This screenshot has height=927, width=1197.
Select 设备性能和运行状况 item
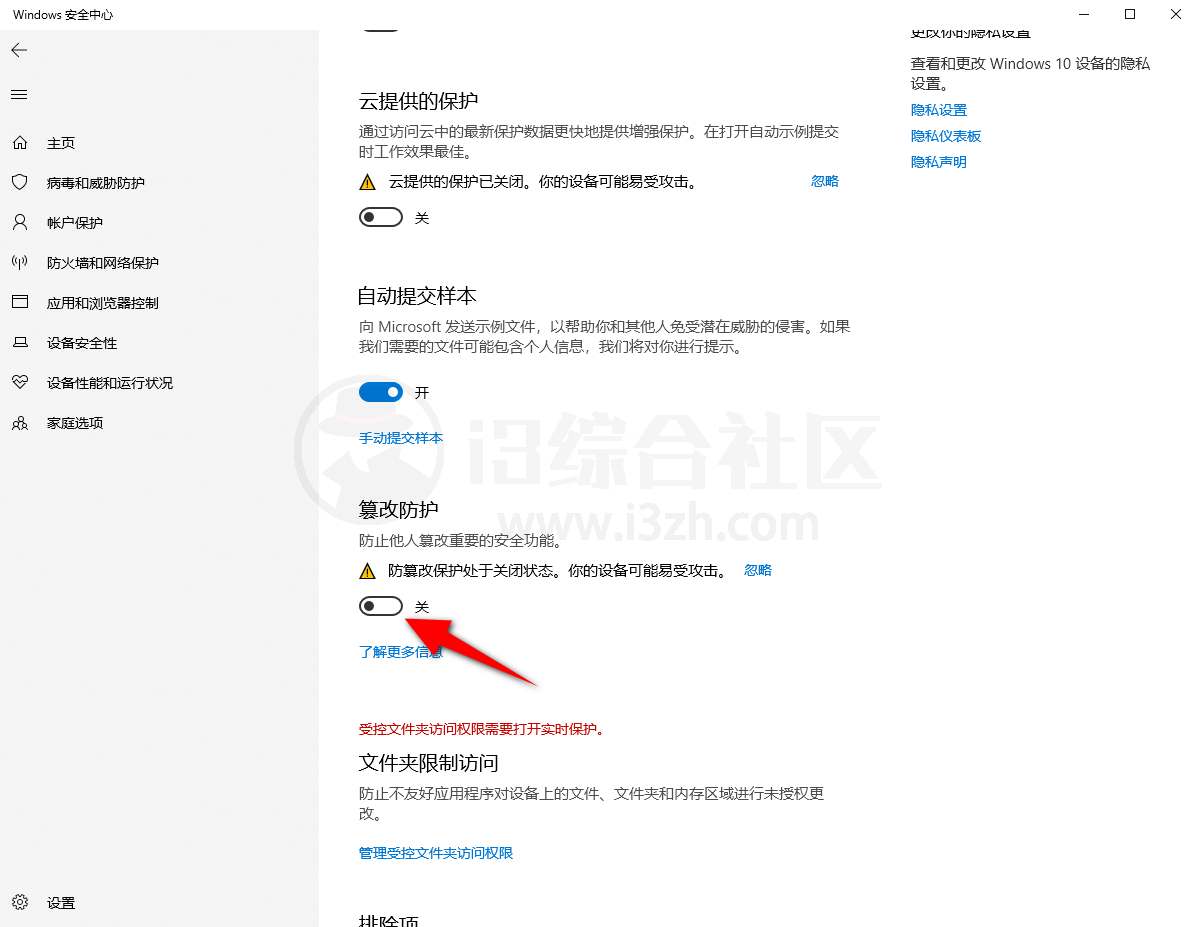(110, 383)
